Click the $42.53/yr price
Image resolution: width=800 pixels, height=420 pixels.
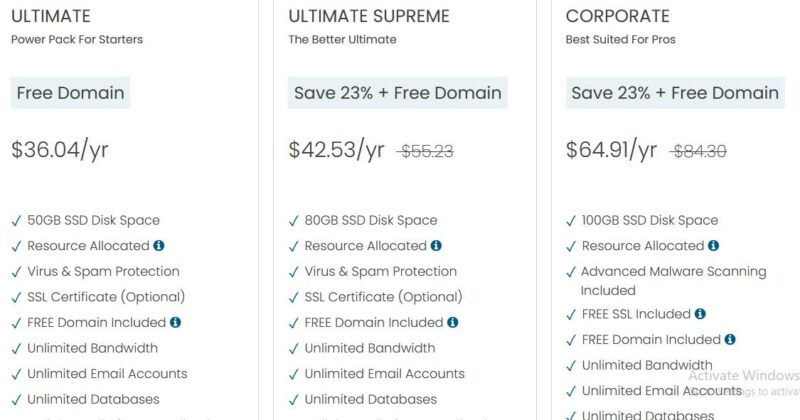[336, 150]
